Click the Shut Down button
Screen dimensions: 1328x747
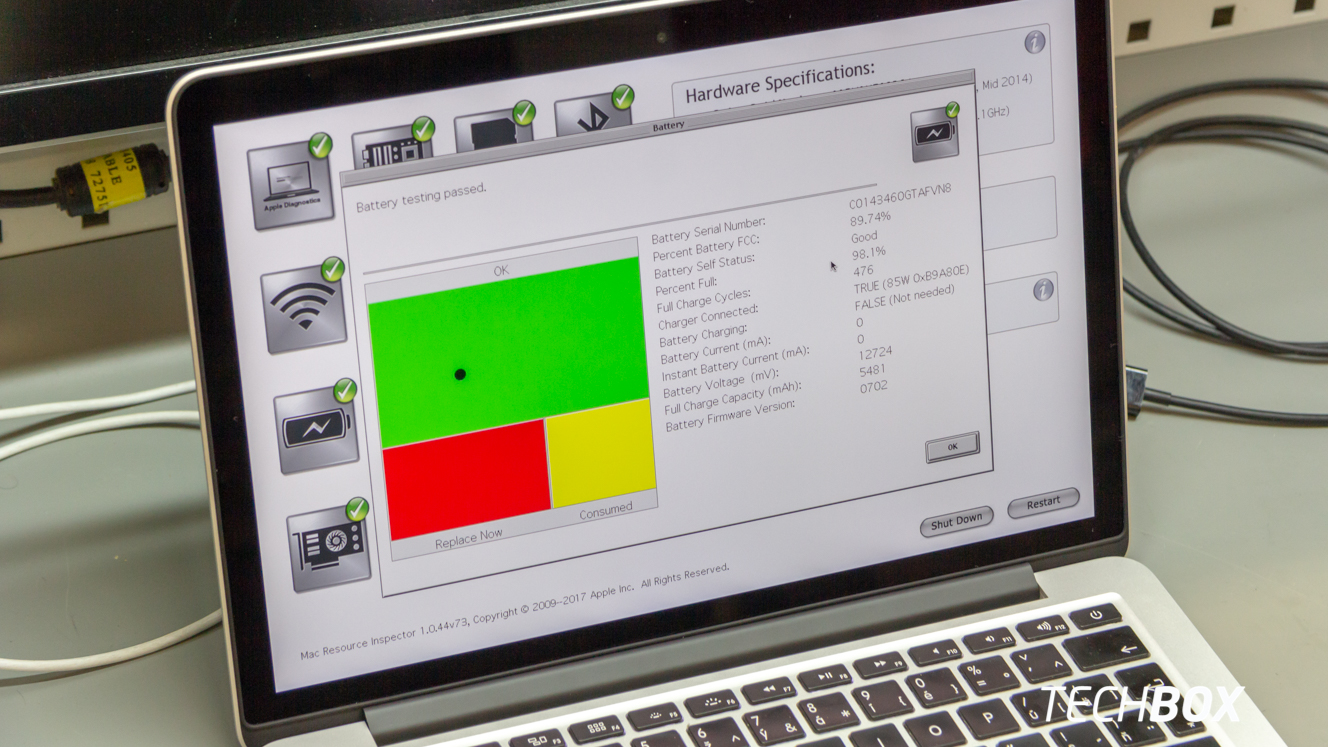pos(957,522)
